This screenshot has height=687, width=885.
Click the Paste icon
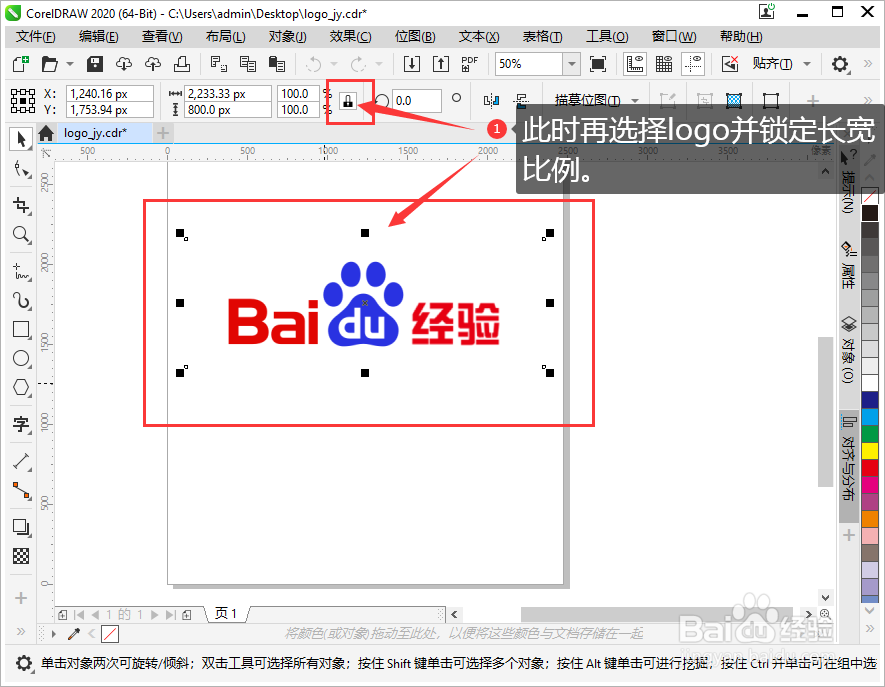click(x=277, y=64)
